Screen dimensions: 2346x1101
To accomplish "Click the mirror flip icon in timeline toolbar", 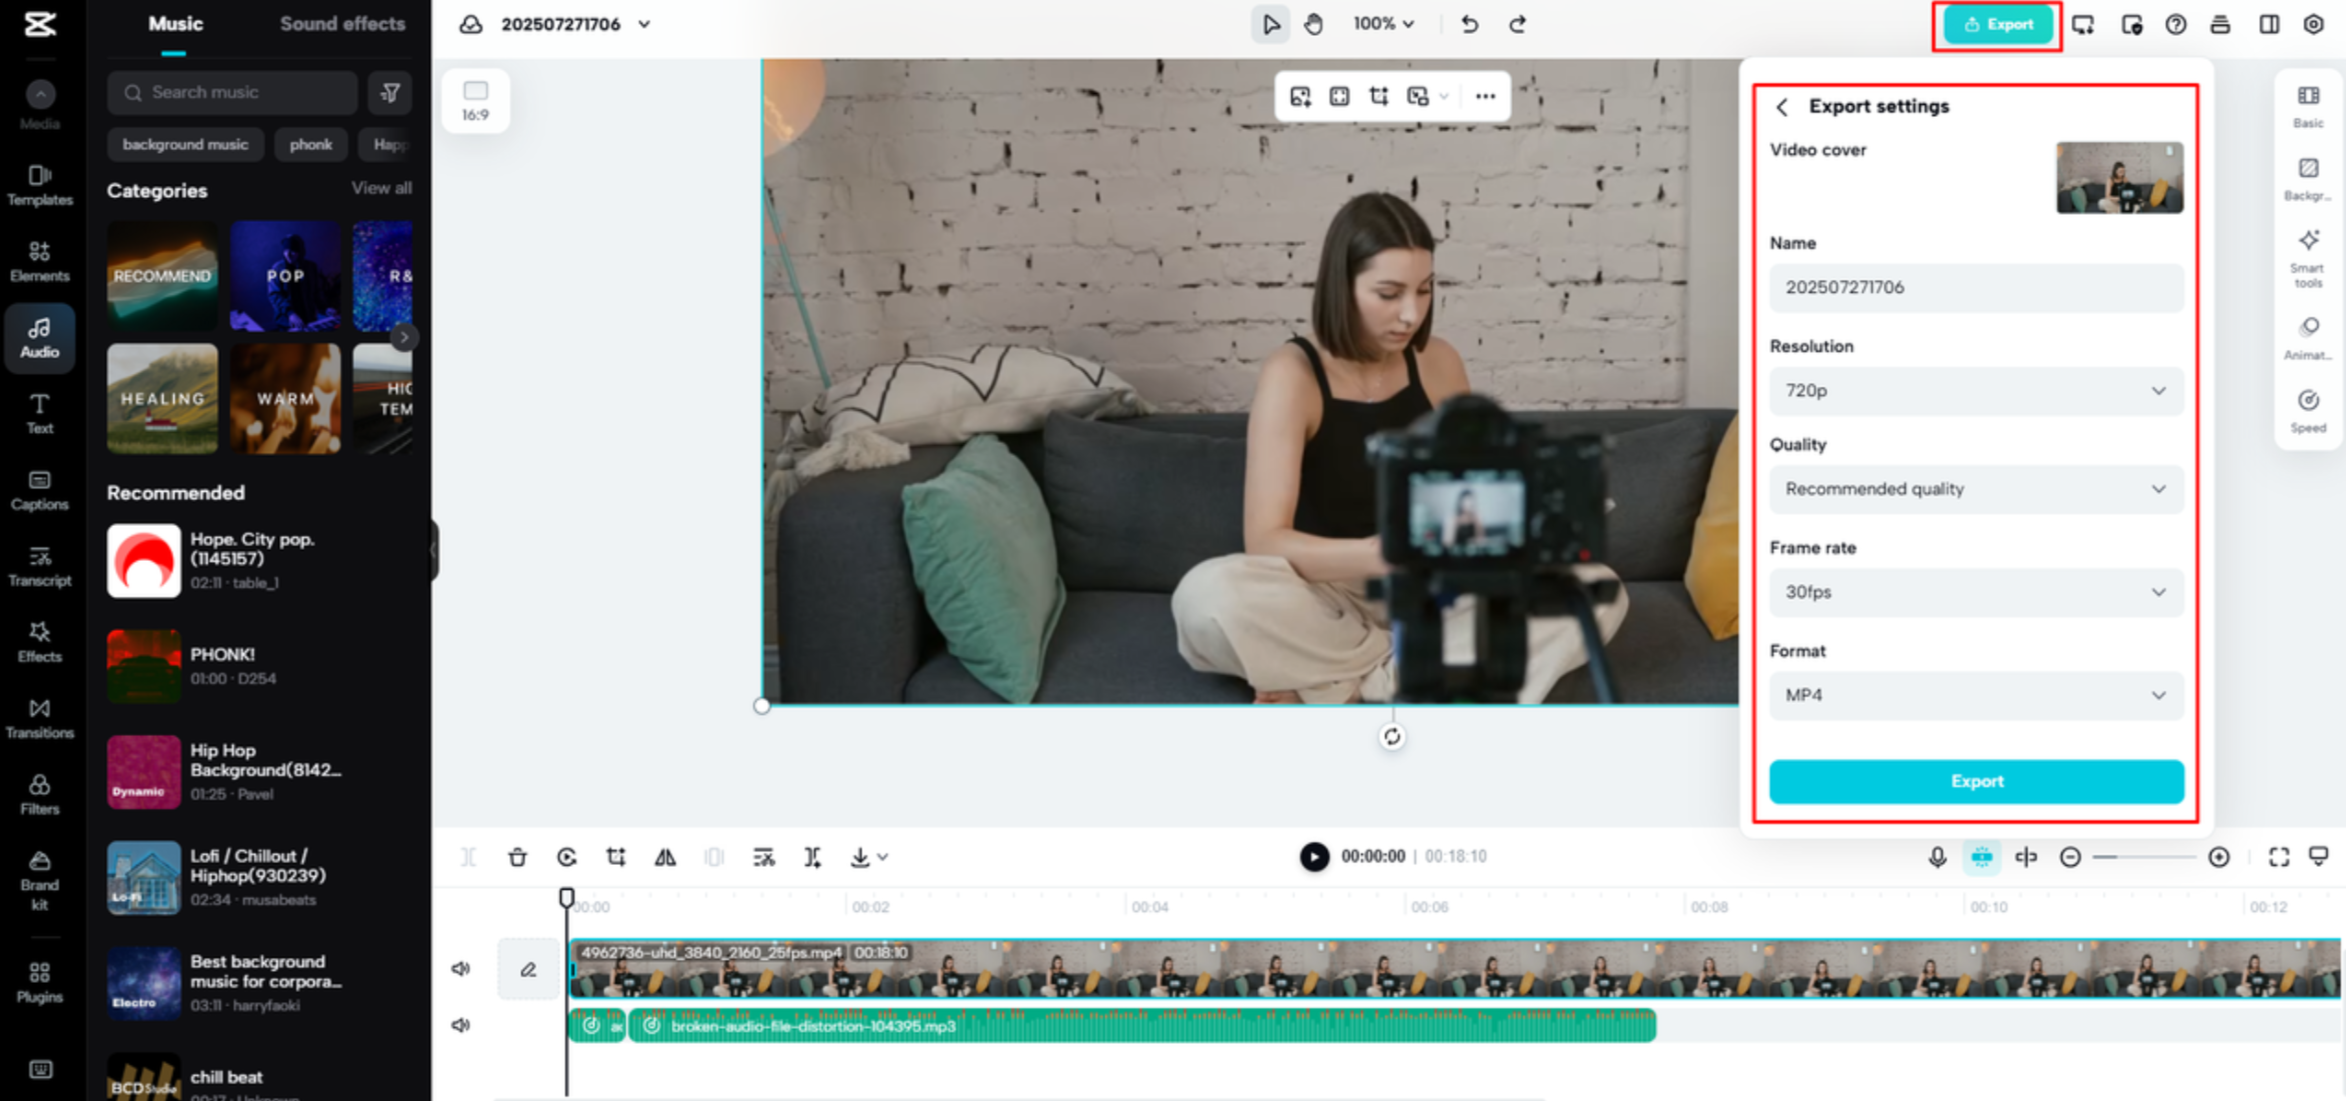I will pyautogui.click(x=665, y=857).
